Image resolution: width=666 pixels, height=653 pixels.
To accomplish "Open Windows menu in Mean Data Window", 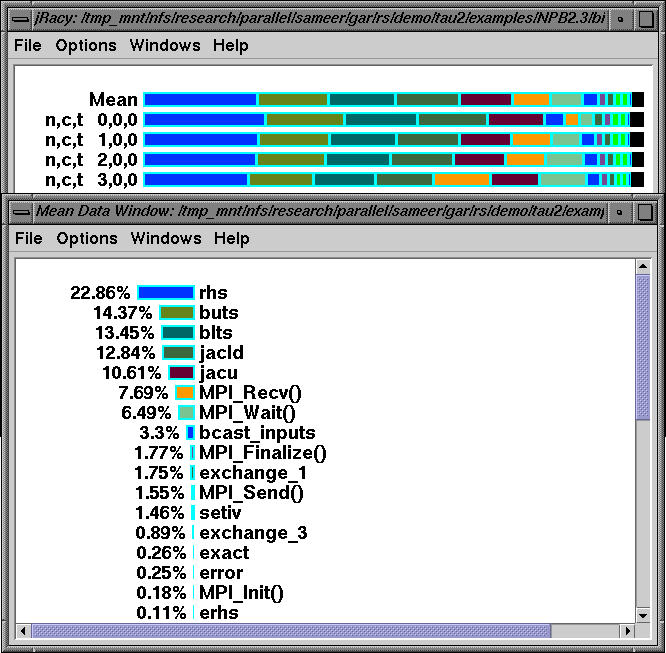I will (166, 238).
